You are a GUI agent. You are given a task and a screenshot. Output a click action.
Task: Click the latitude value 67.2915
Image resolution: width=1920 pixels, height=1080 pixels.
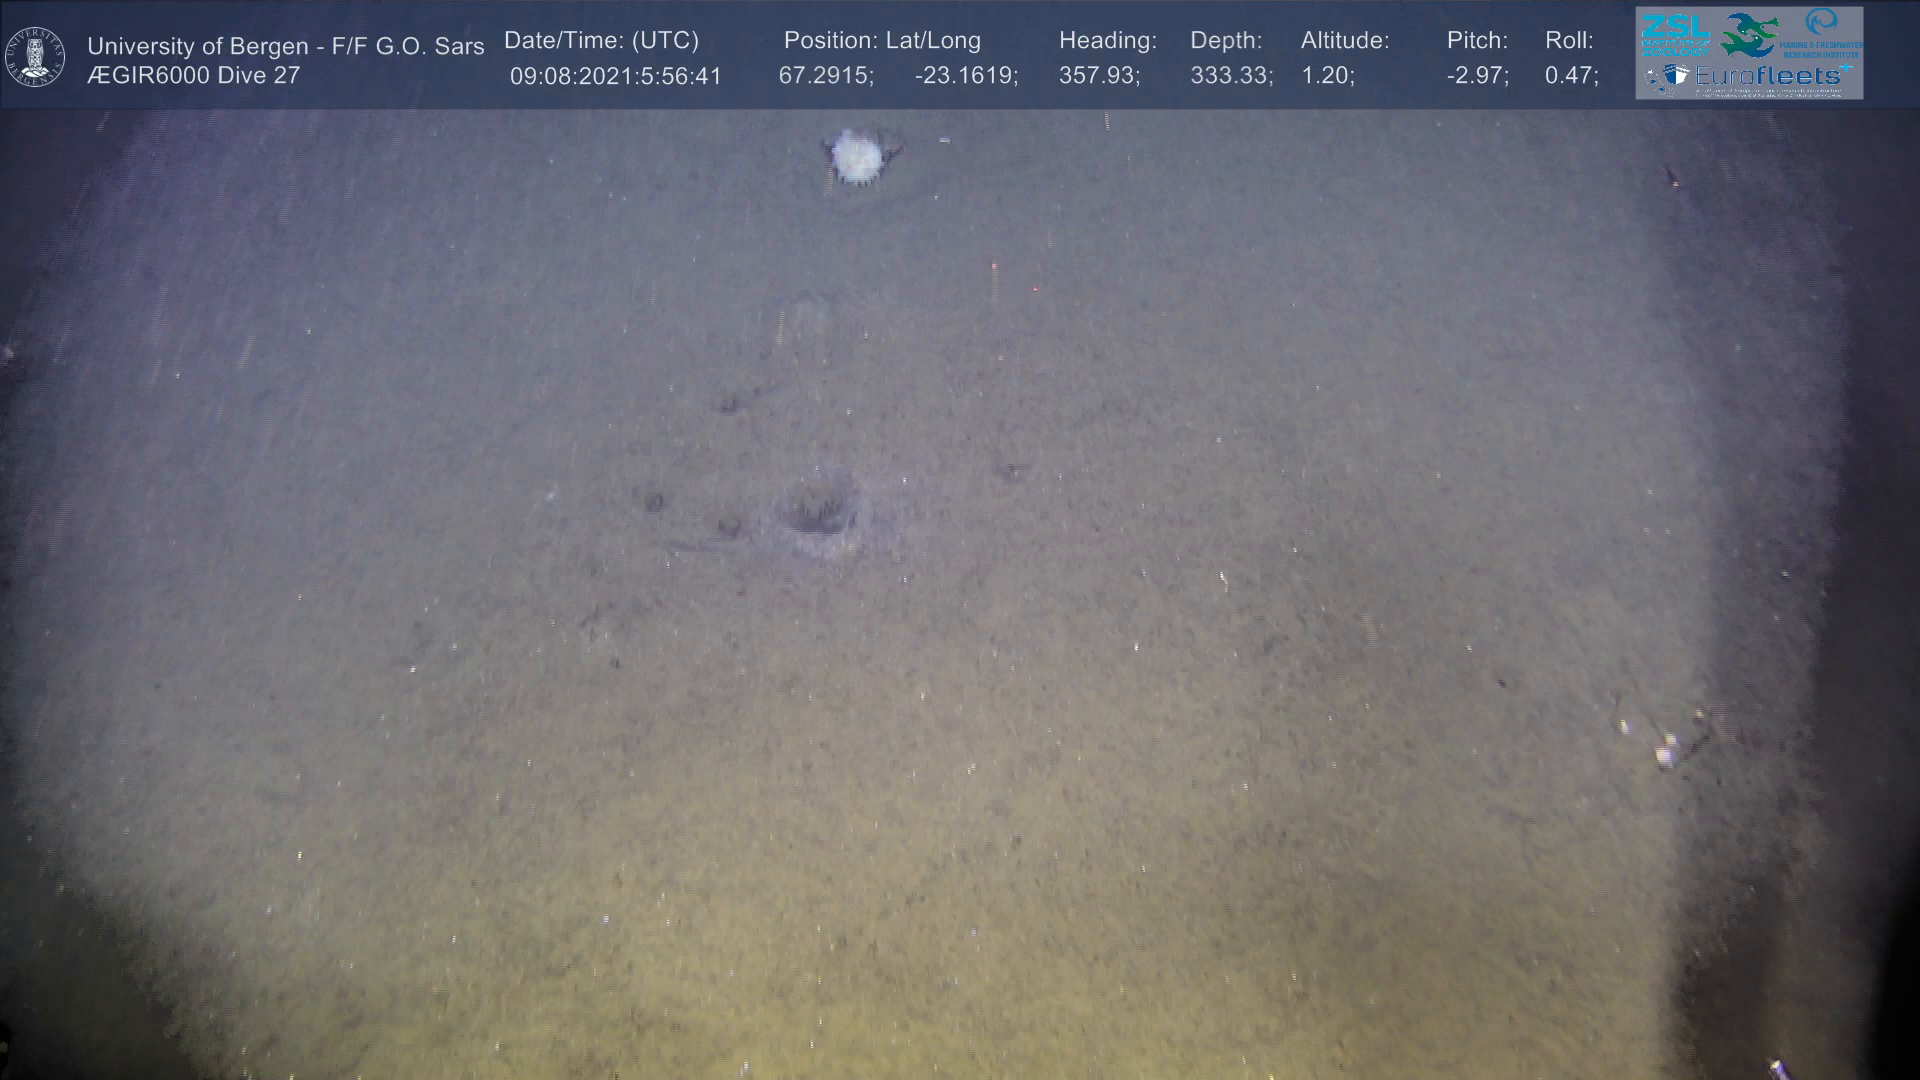pyautogui.click(x=825, y=76)
